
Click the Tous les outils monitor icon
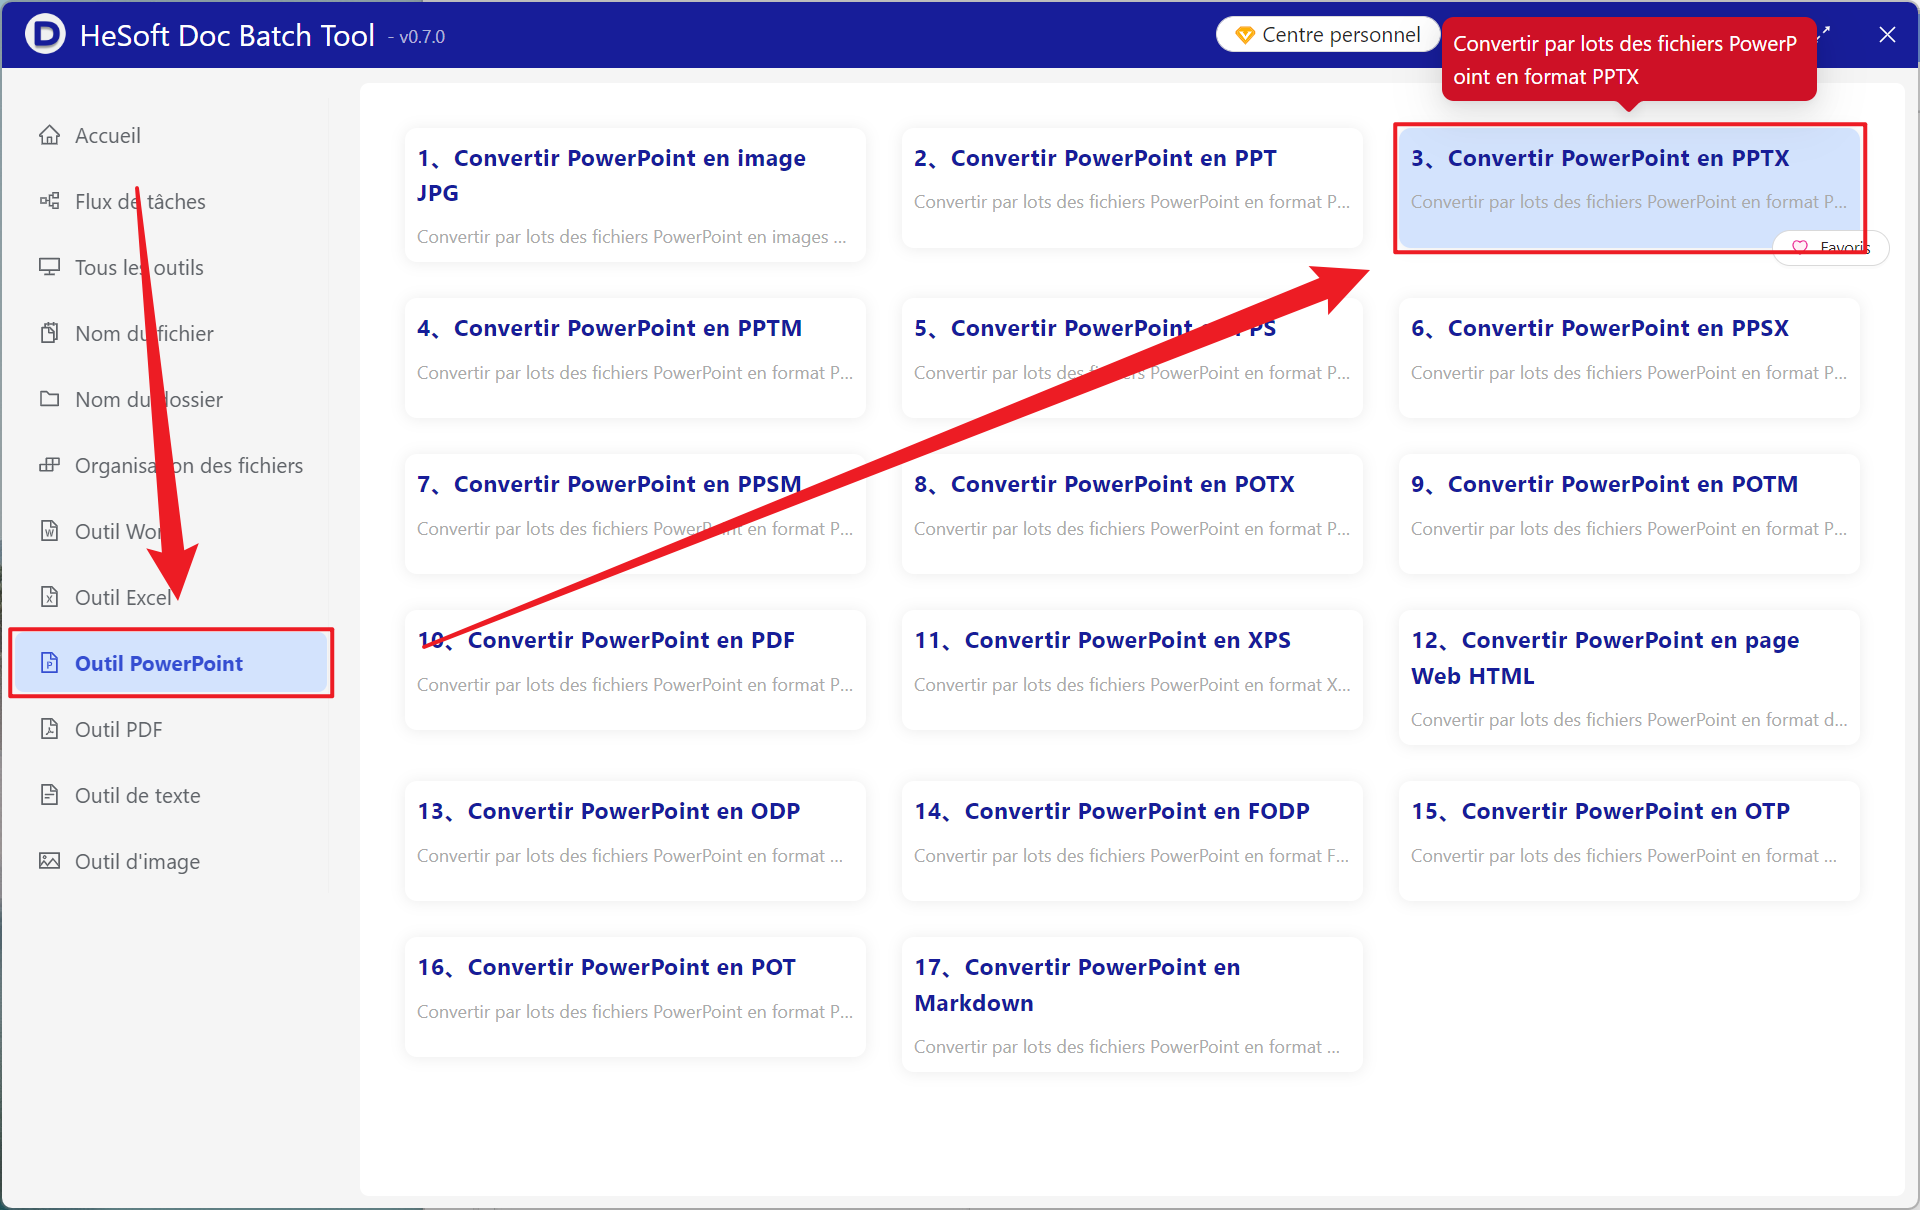tap(49, 267)
